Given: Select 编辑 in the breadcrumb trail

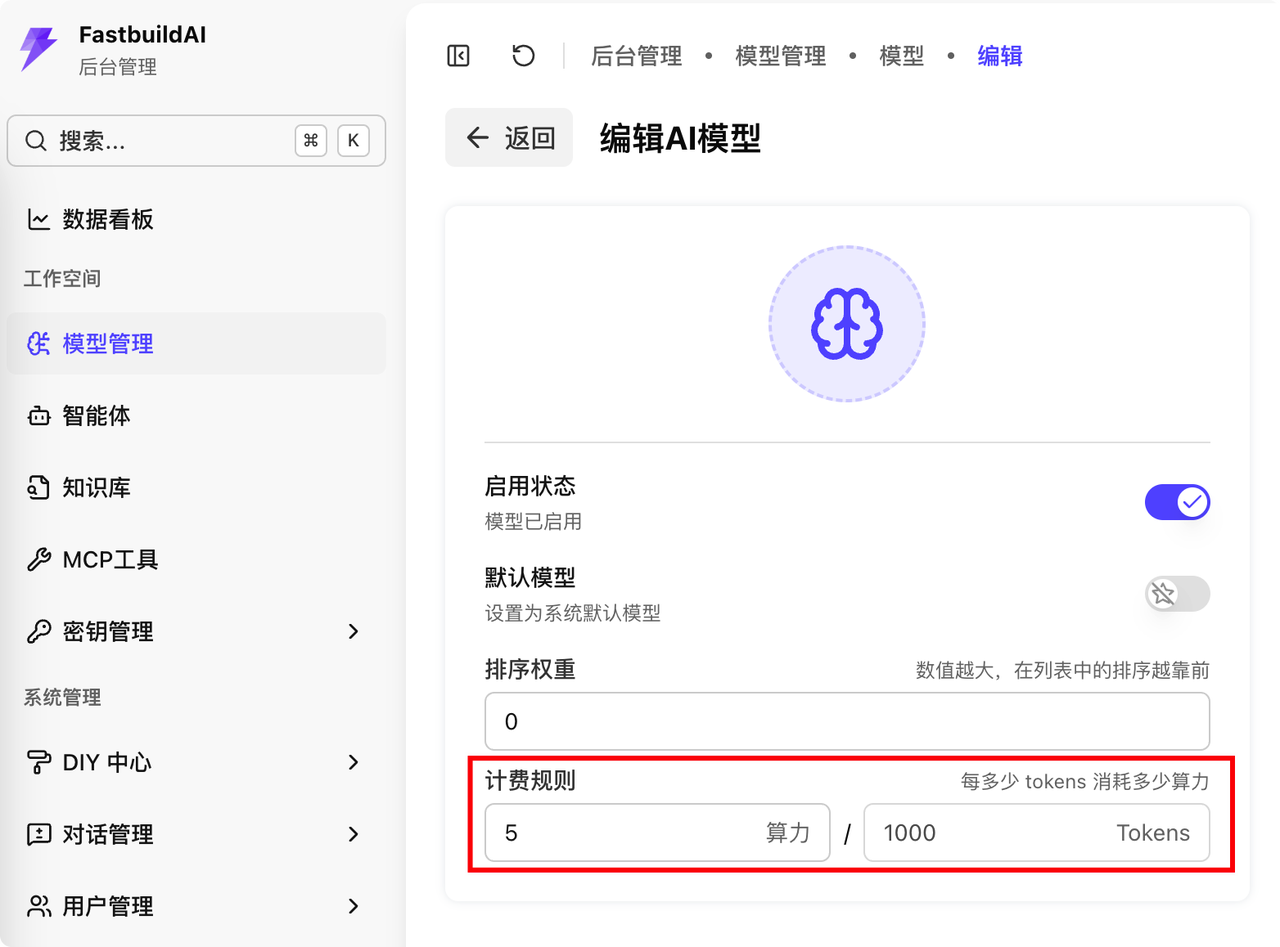Looking at the screenshot, I should tap(999, 56).
